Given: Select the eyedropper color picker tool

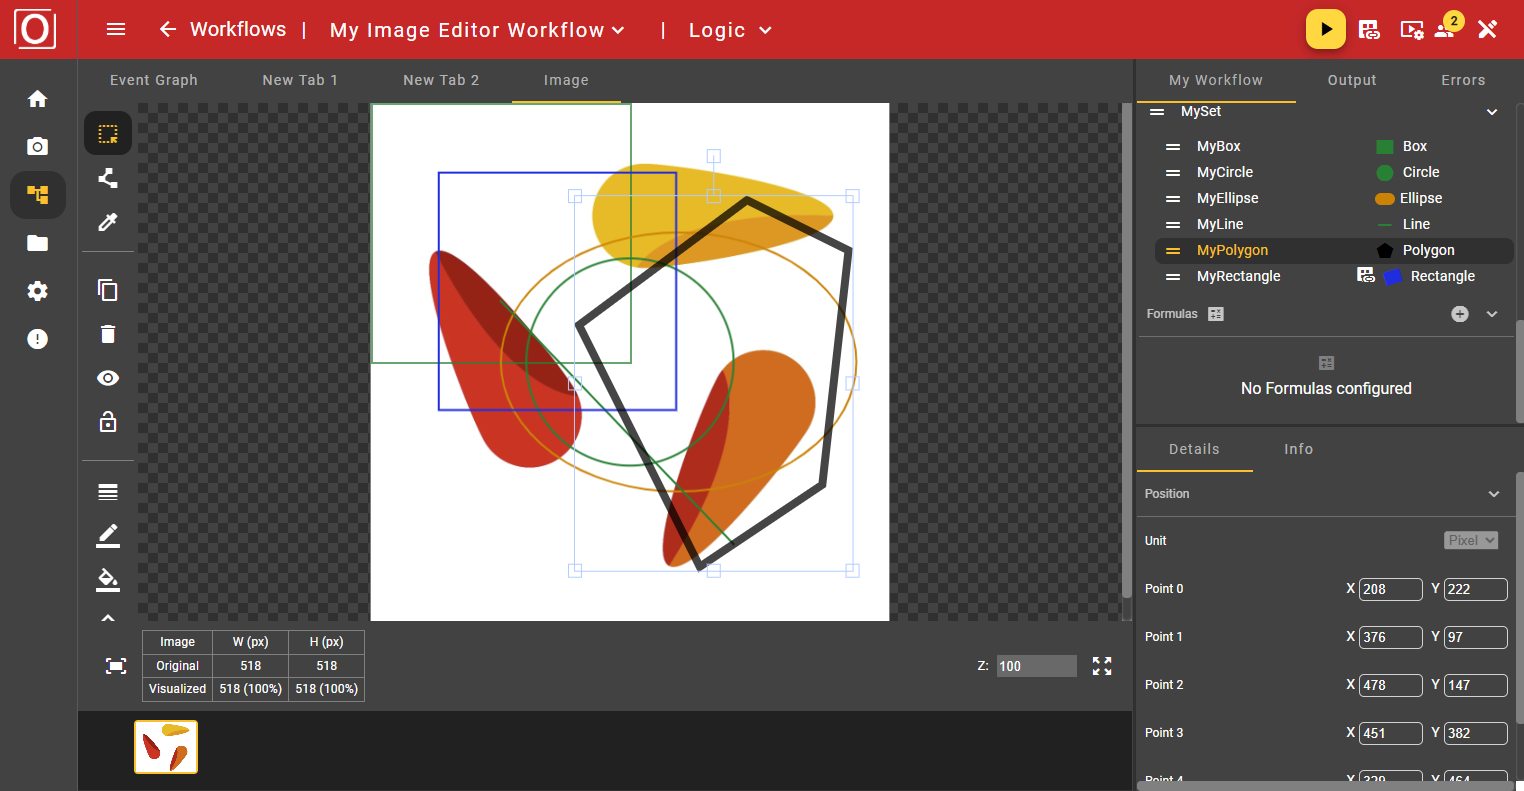Looking at the screenshot, I should pyautogui.click(x=108, y=222).
